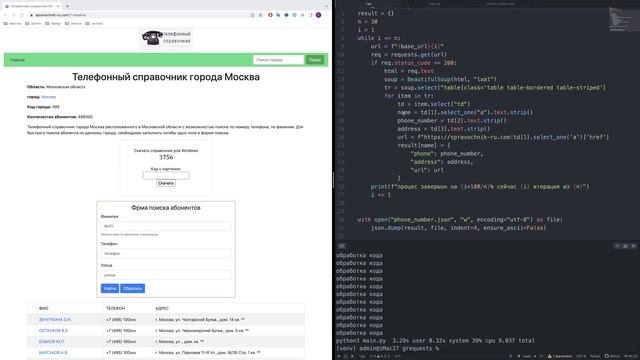Click code line 'while i <= n:'
The image size is (640, 360).
tap(379, 38)
